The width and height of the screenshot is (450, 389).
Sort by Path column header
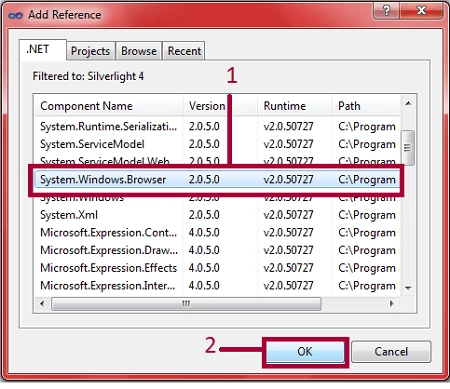366,106
